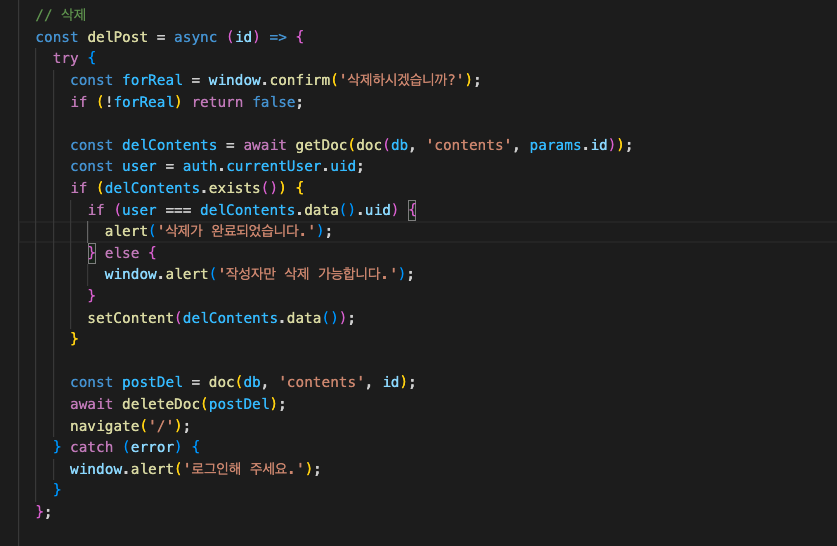The width and height of the screenshot is (837, 546).
Task: Click the 'user ===' comparison
Action: [156, 210]
